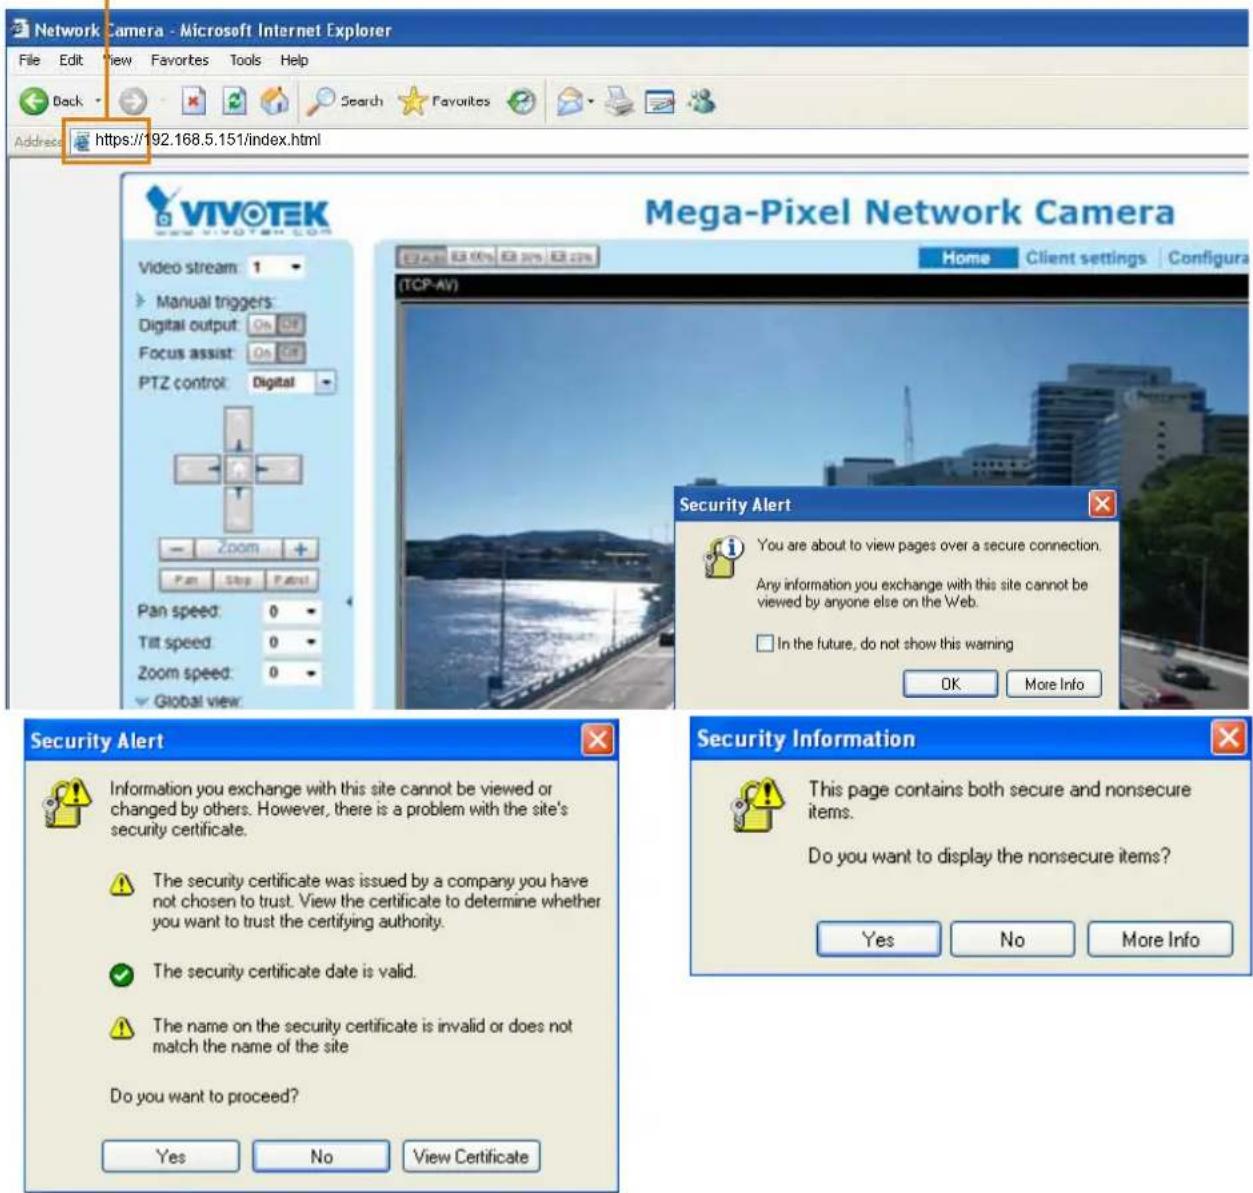Click the Patrol button
Viewport: 1253px width, 1193px height.
point(291,580)
